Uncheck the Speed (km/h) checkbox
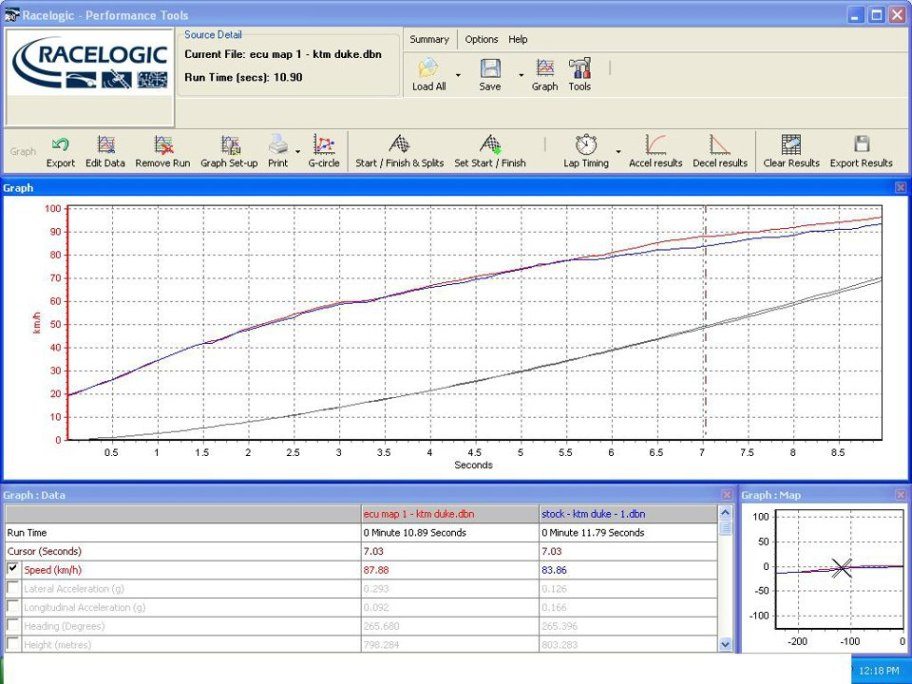Viewport: 912px width, 684px height. tap(13, 569)
